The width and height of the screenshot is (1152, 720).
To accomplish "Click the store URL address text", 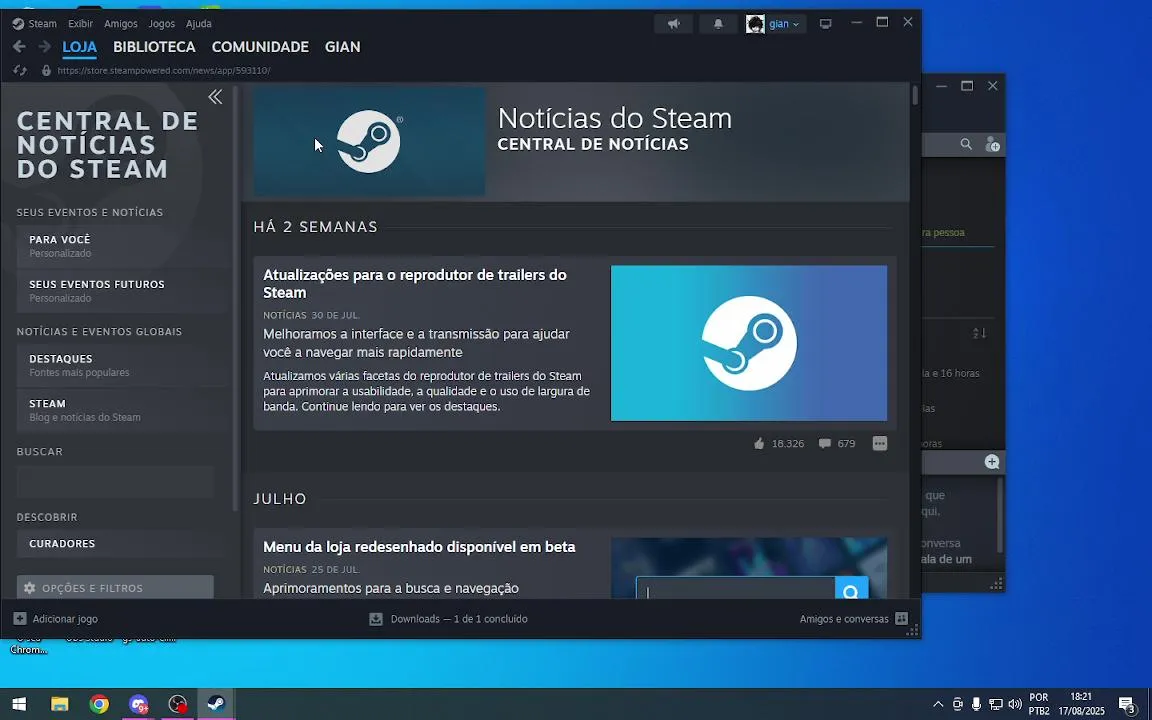I will click(x=164, y=71).
